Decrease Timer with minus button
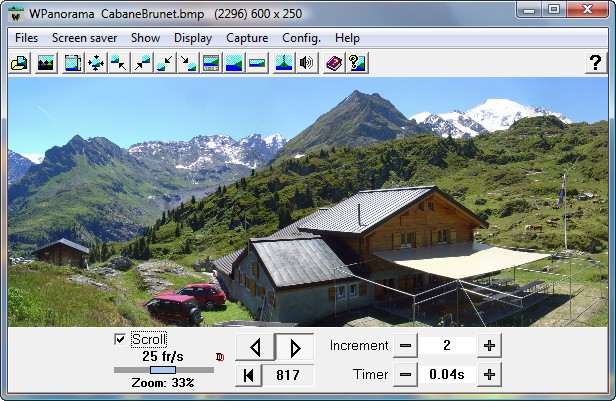616x401 pixels. (405, 375)
